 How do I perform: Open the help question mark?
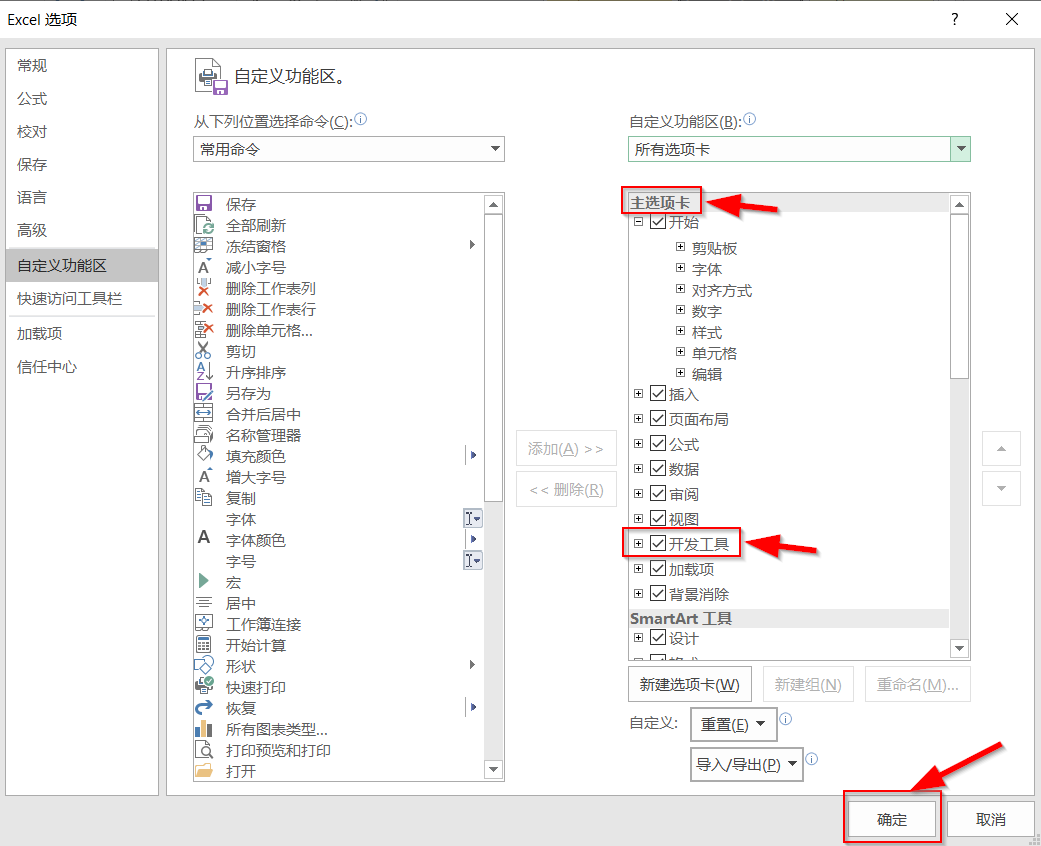(955, 19)
